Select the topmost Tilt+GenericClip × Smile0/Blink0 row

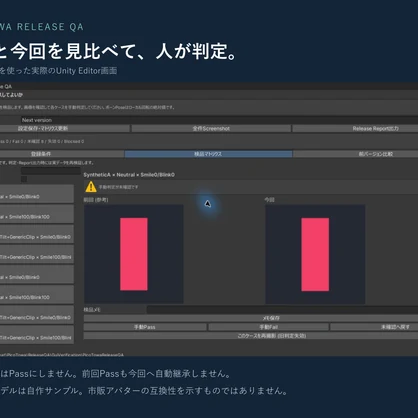coord(37,234)
